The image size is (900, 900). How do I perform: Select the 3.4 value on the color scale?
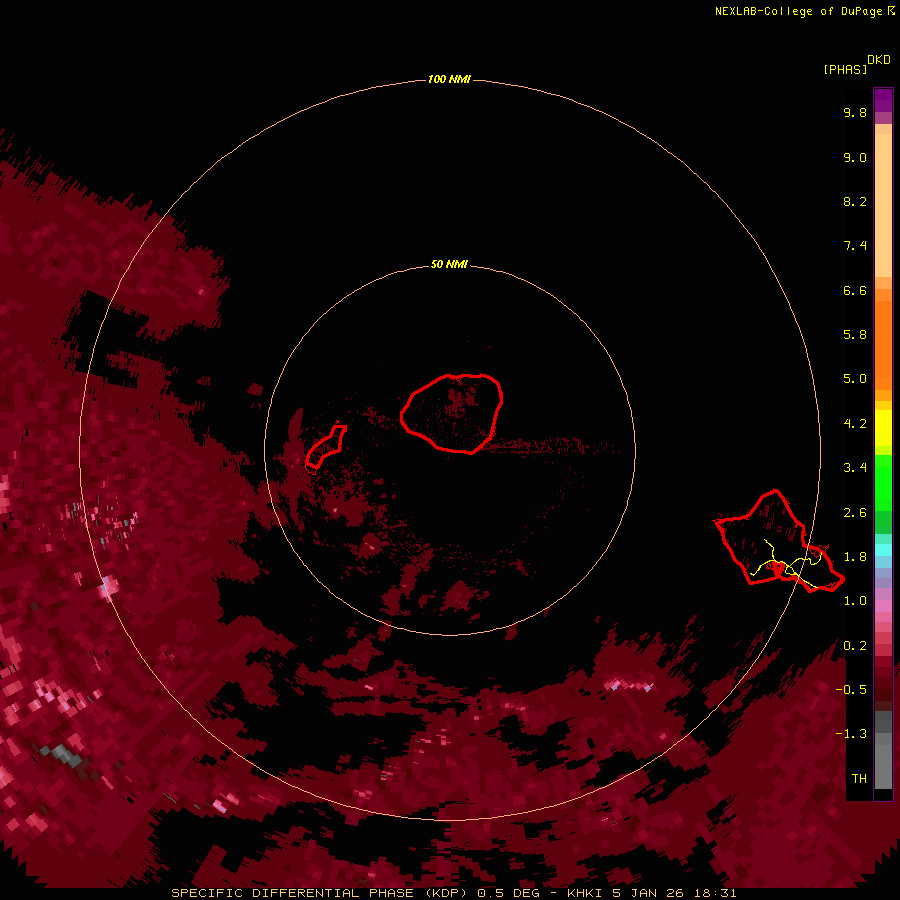[x=855, y=468]
